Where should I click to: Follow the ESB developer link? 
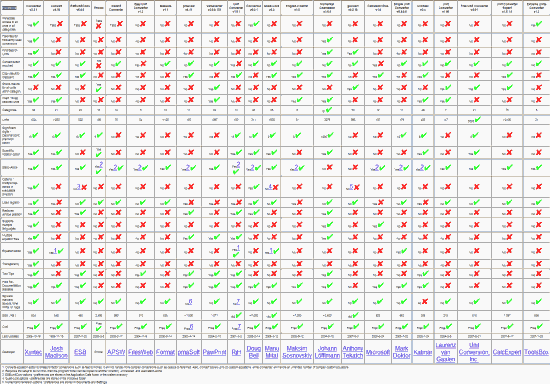pyautogui.click(x=80, y=352)
